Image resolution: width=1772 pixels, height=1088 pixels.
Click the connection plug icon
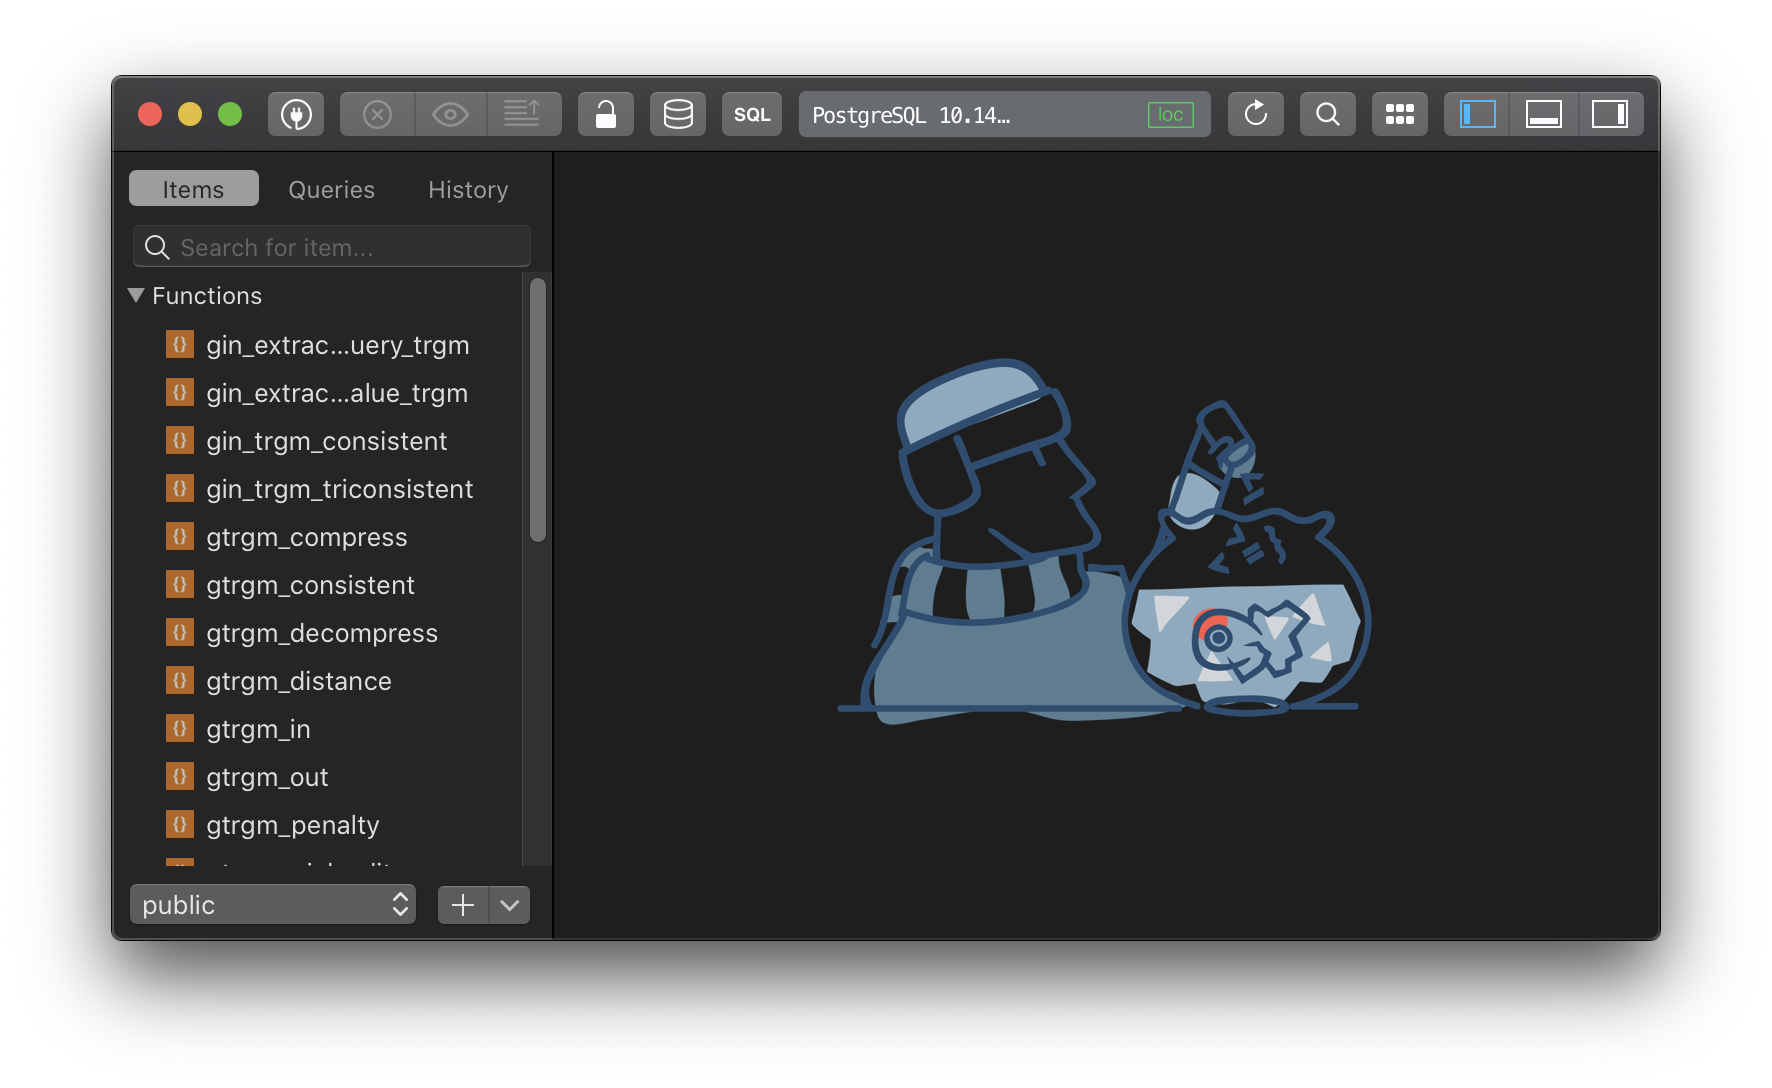pos(296,114)
